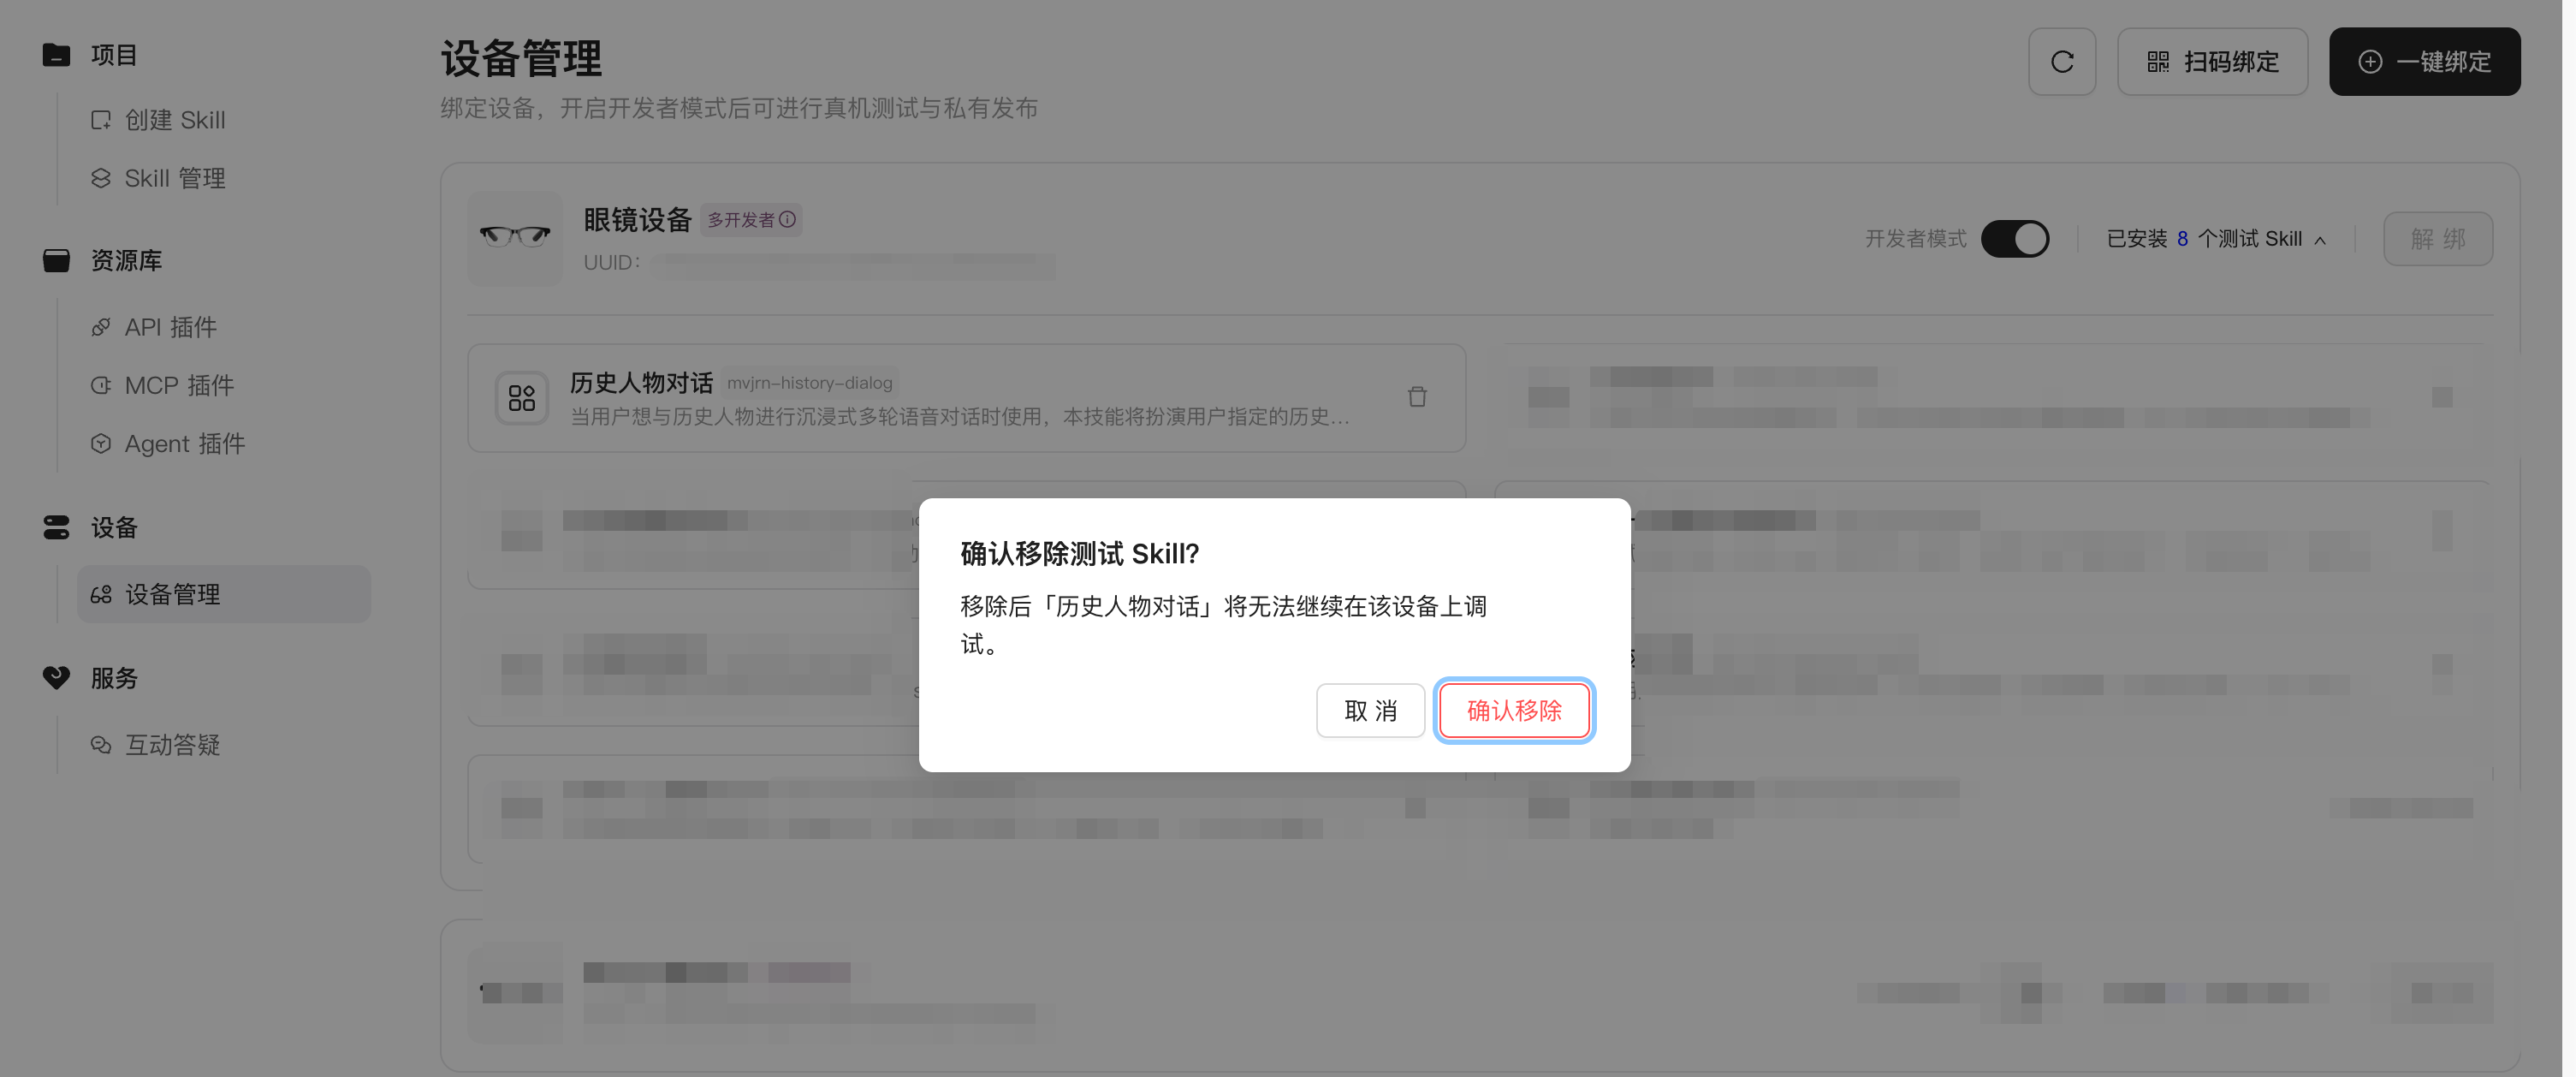The height and width of the screenshot is (1077, 2576).
Task: Click the 历史人物对话 skill grid icon
Action: tap(522, 398)
